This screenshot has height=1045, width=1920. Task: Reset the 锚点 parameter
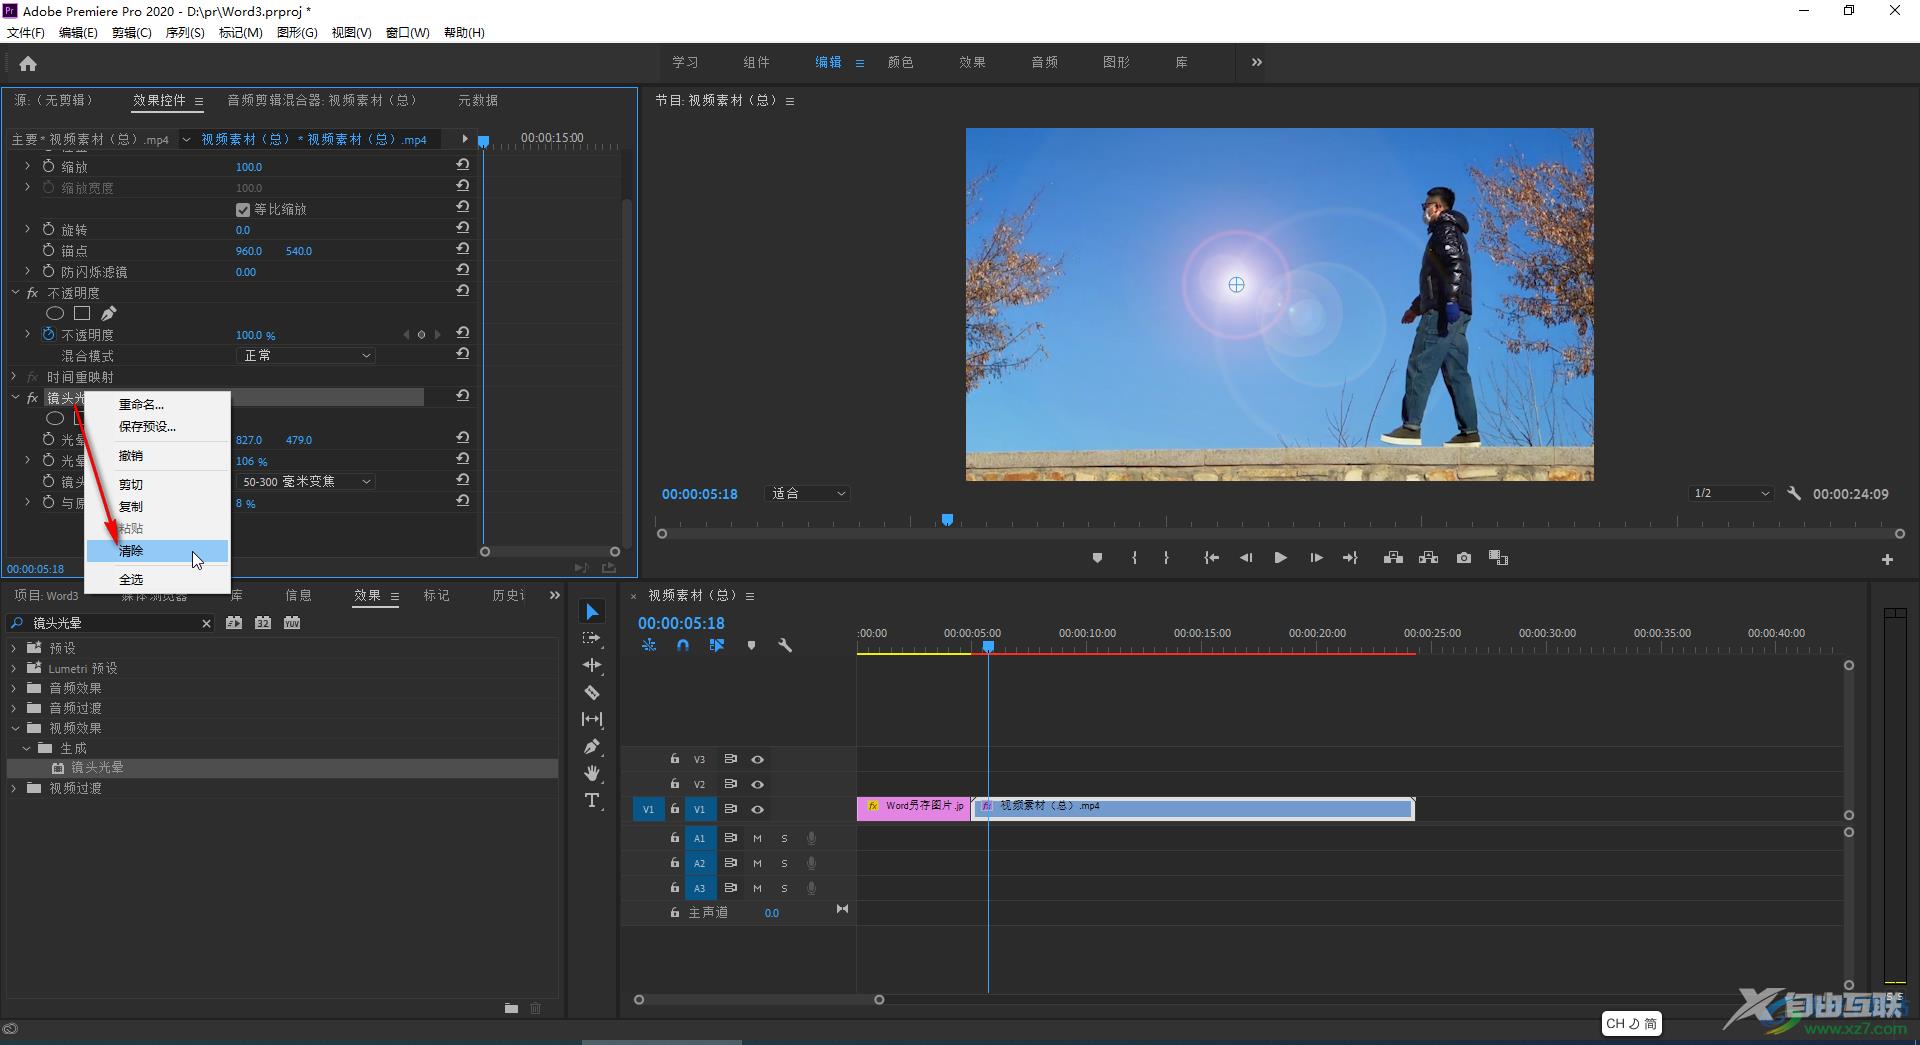(463, 249)
